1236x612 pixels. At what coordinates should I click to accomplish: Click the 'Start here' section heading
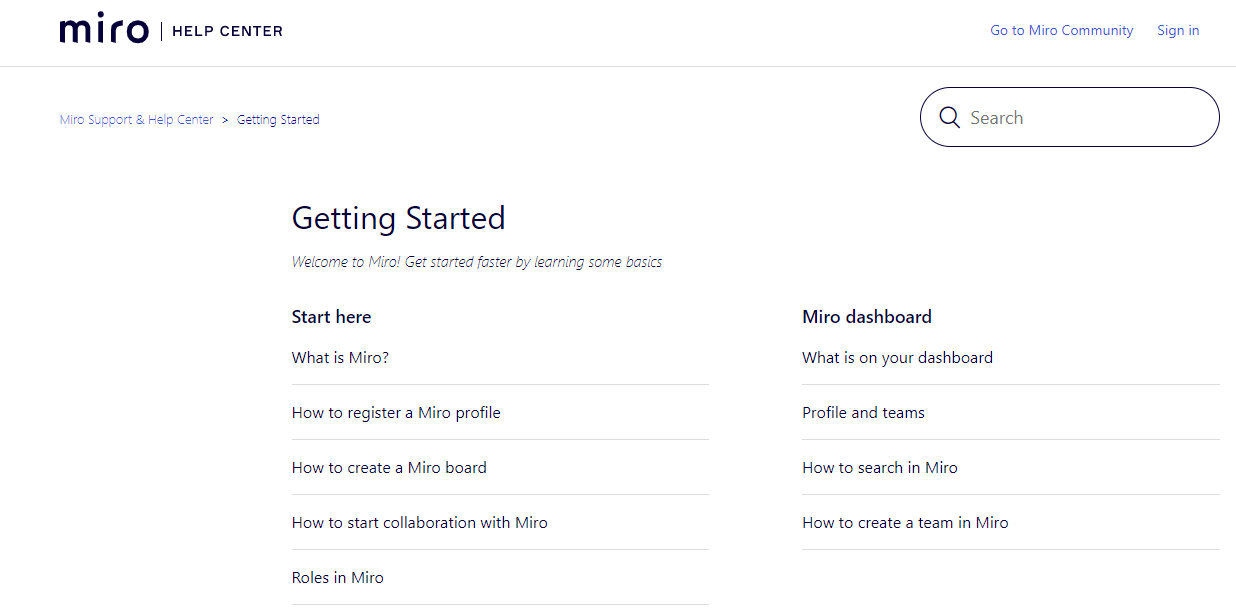click(x=331, y=317)
